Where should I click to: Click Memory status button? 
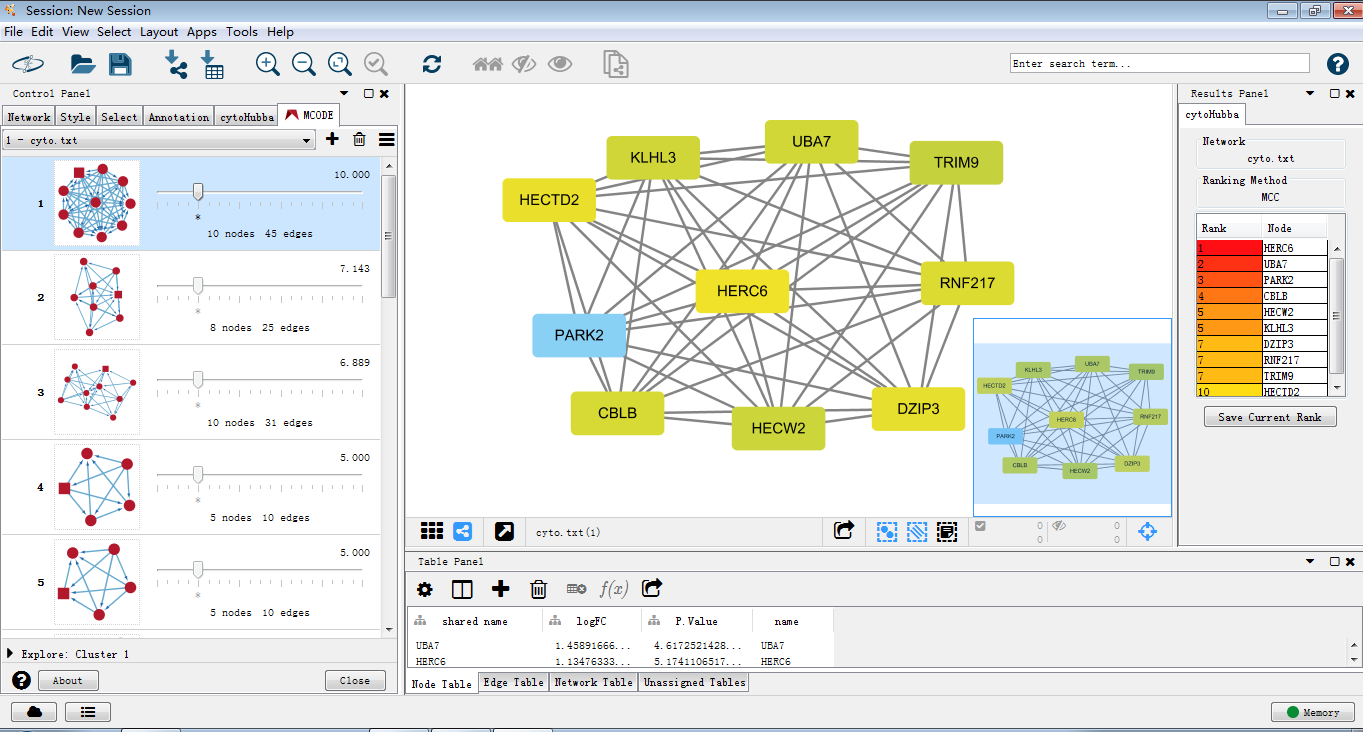point(1312,712)
